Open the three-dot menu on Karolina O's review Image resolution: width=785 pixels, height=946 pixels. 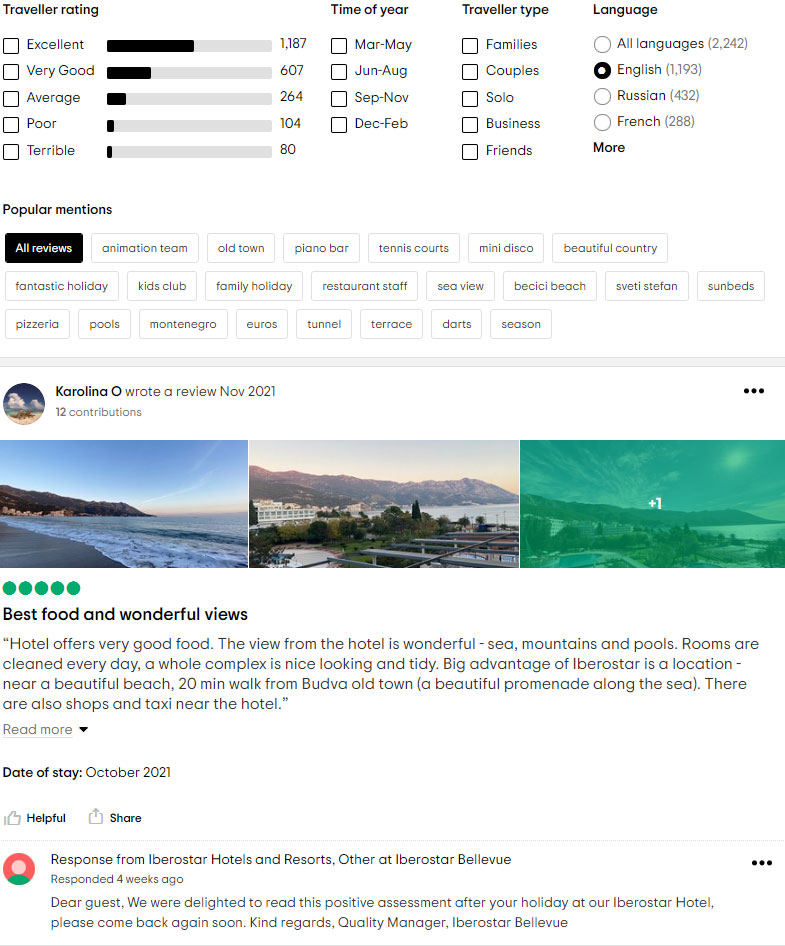(x=754, y=391)
